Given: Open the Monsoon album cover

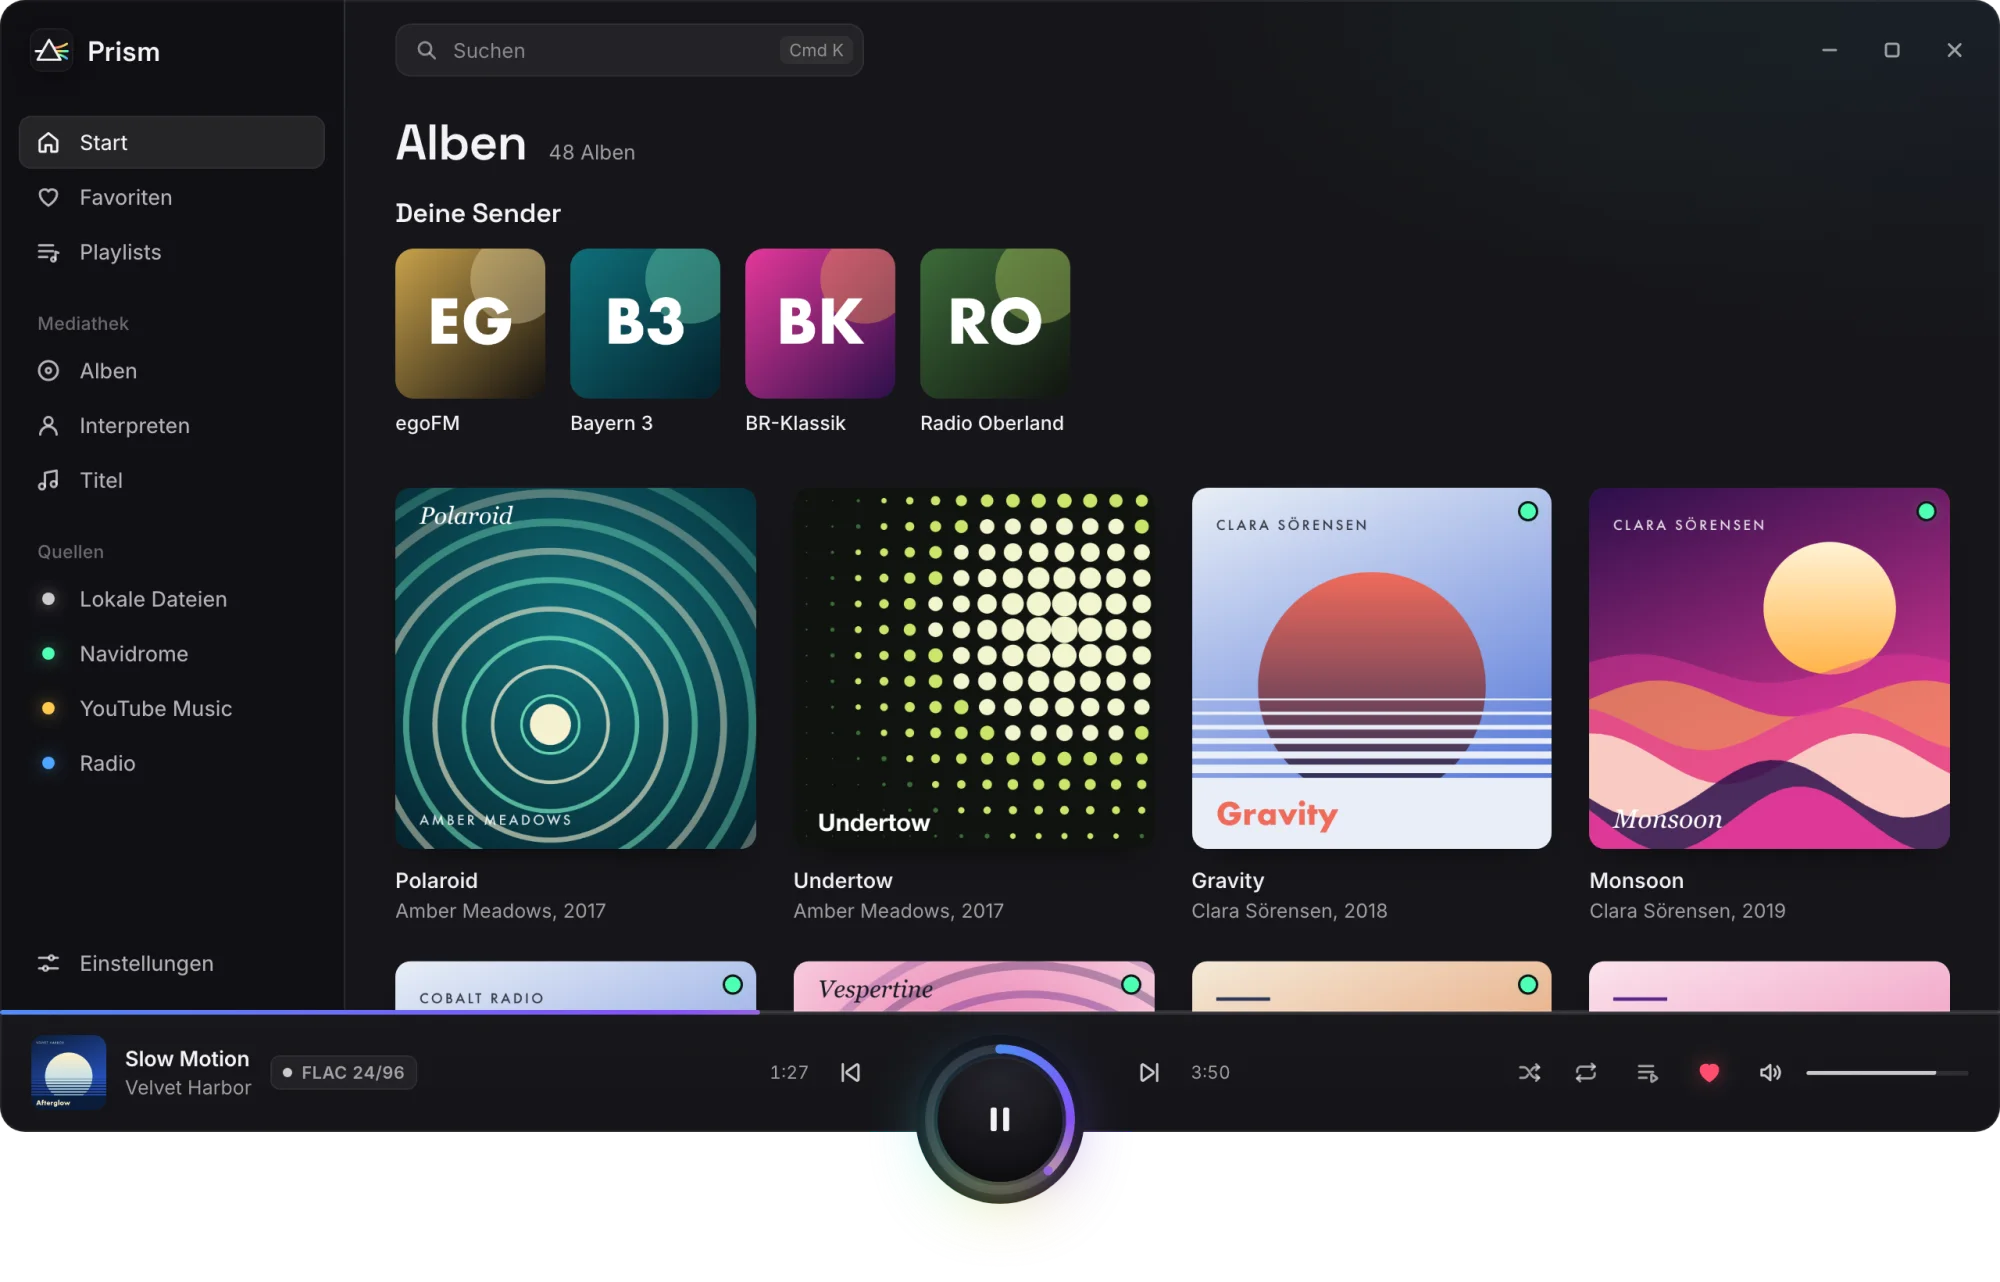Looking at the screenshot, I should (x=1769, y=668).
